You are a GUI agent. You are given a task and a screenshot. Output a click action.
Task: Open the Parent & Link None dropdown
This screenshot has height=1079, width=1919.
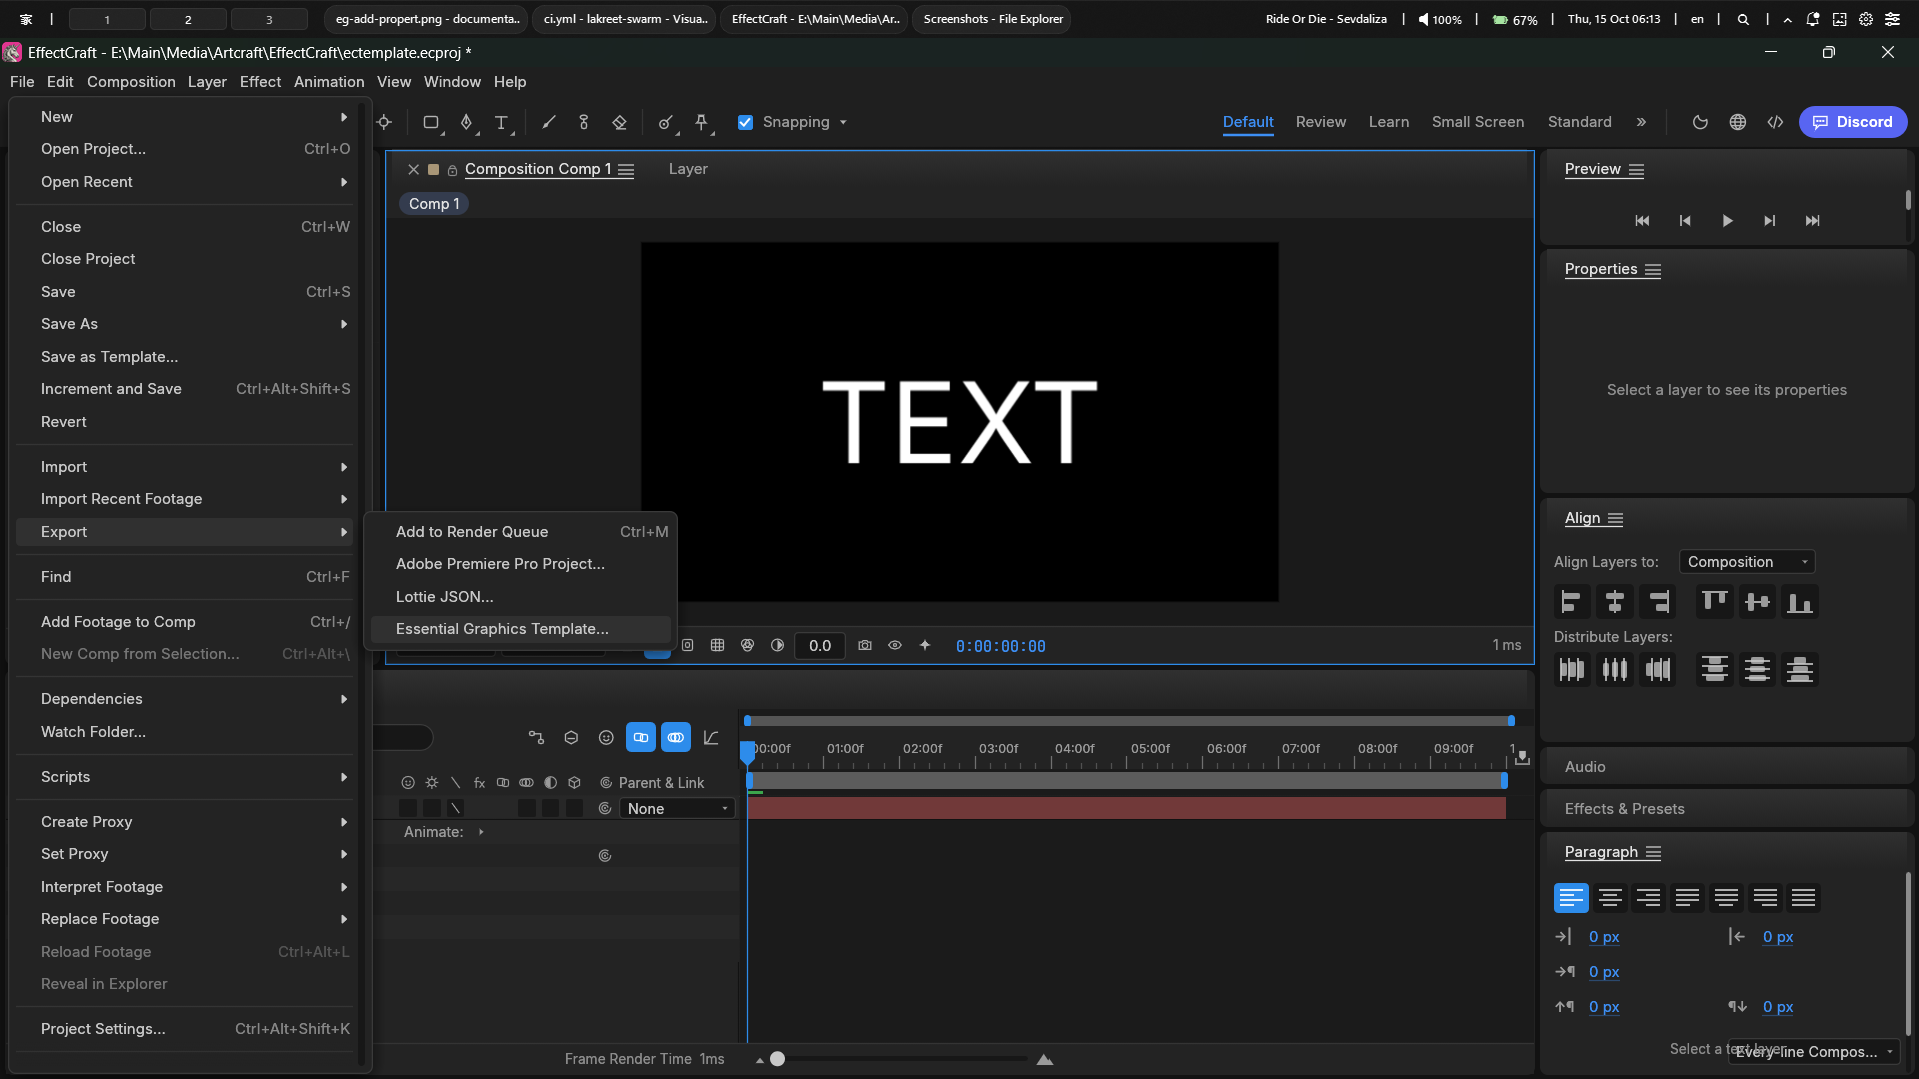pyautogui.click(x=677, y=809)
